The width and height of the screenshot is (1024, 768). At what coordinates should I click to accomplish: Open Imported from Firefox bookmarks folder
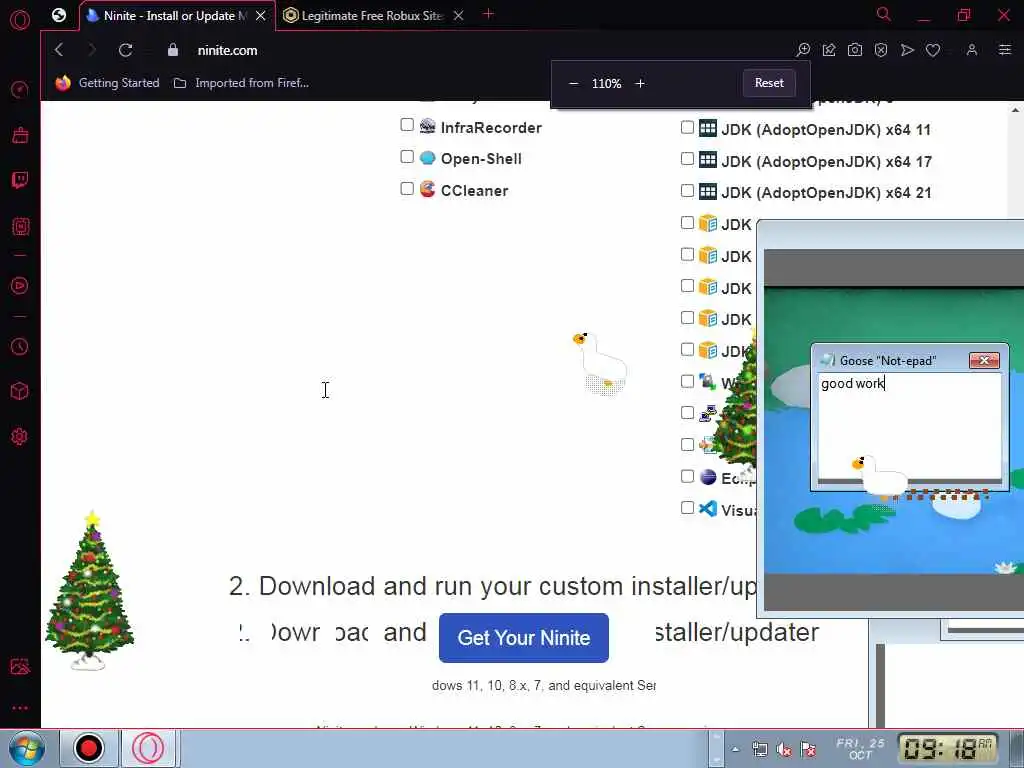coord(242,83)
